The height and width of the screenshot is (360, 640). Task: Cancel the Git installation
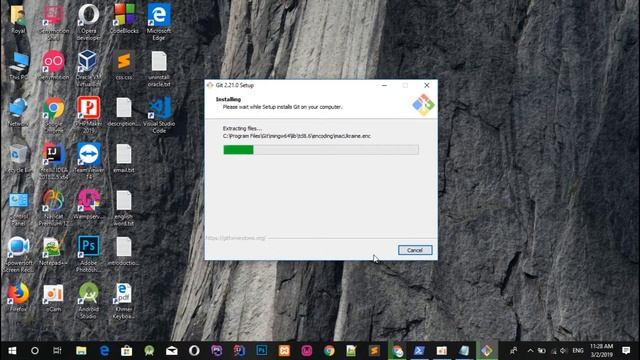coord(415,250)
